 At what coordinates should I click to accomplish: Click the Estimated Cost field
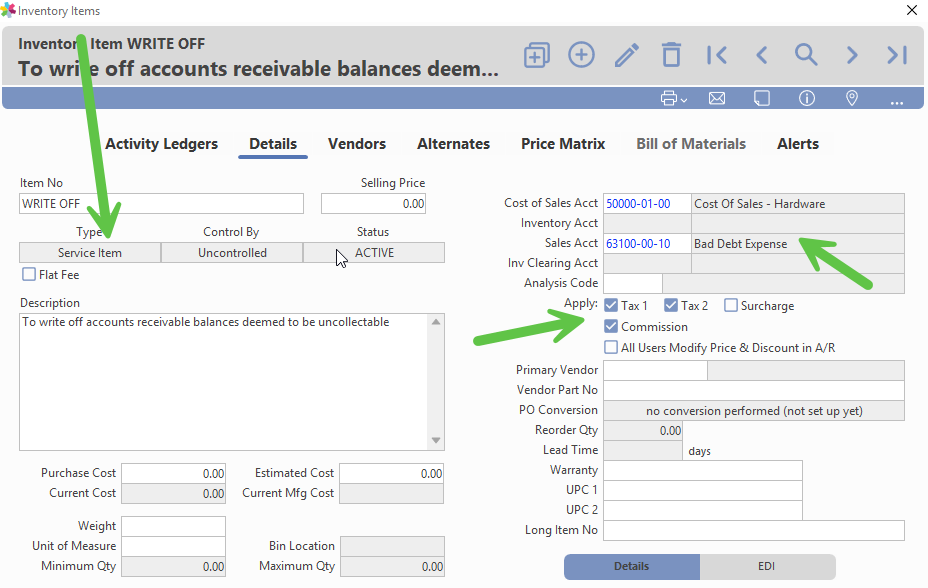(x=391, y=473)
